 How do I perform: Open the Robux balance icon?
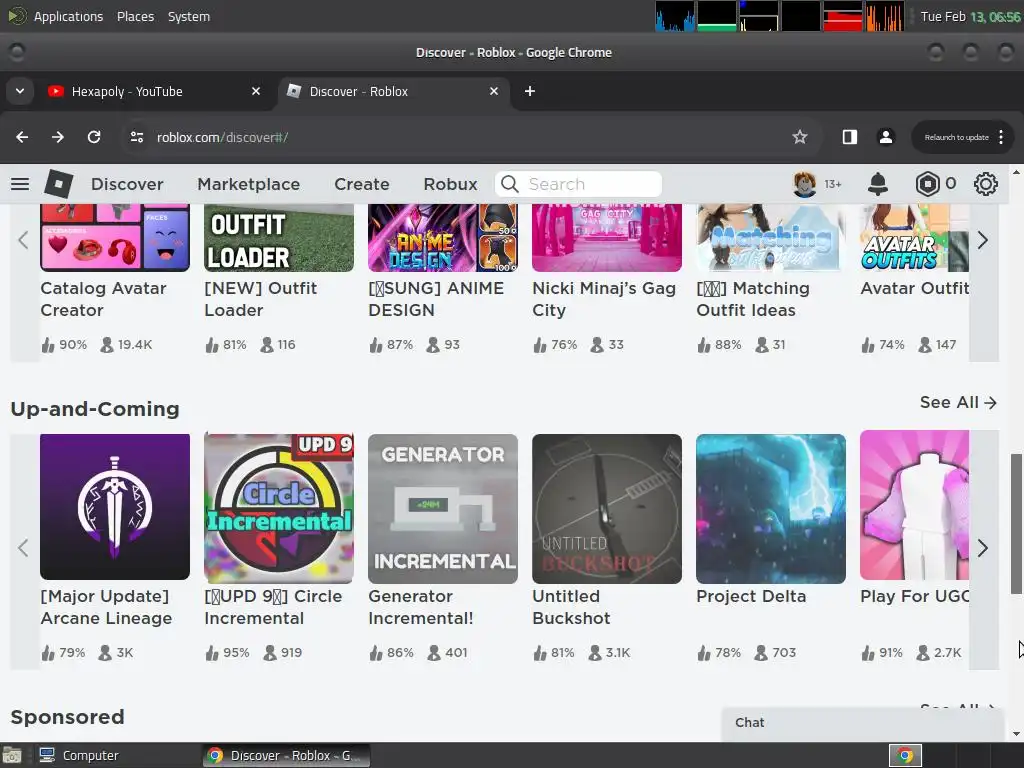coord(927,184)
